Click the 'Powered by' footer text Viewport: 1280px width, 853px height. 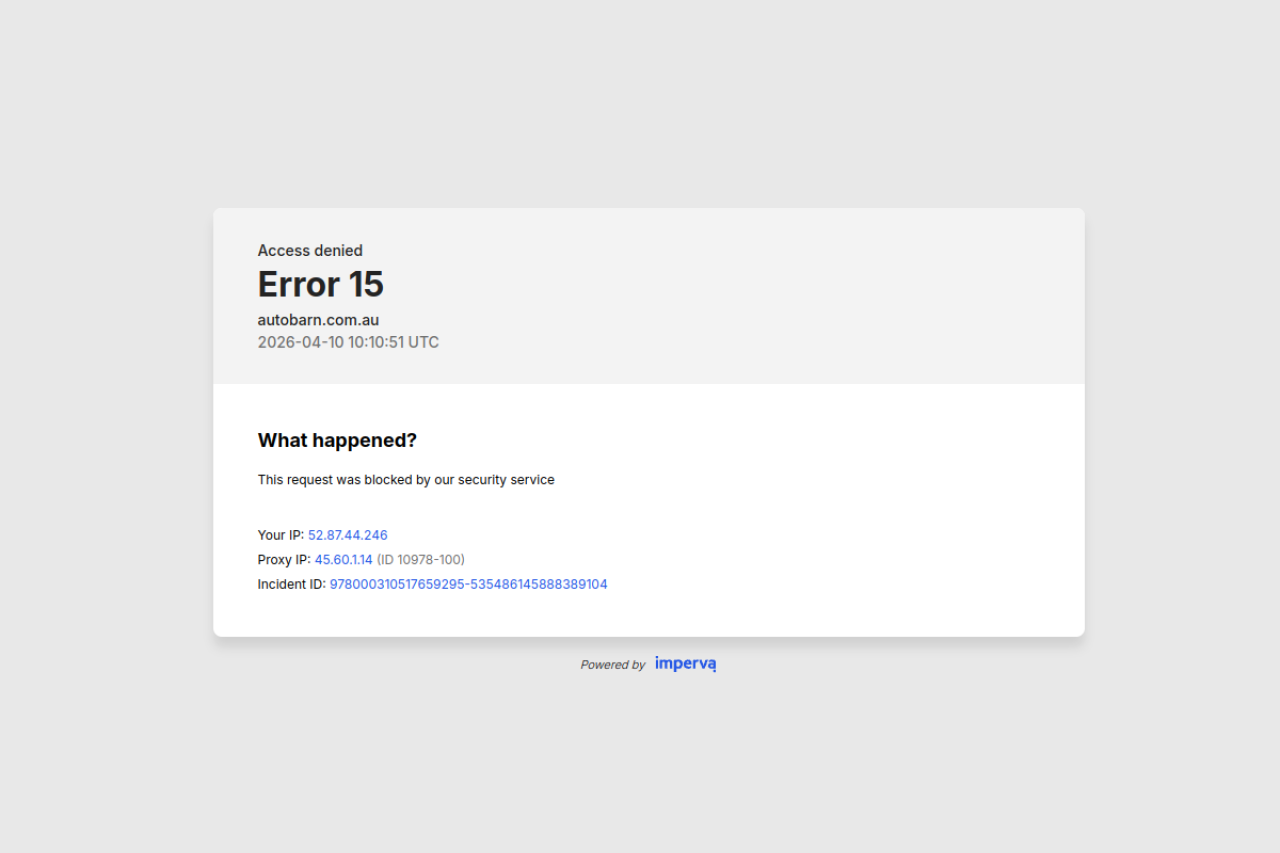coord(612,665)
